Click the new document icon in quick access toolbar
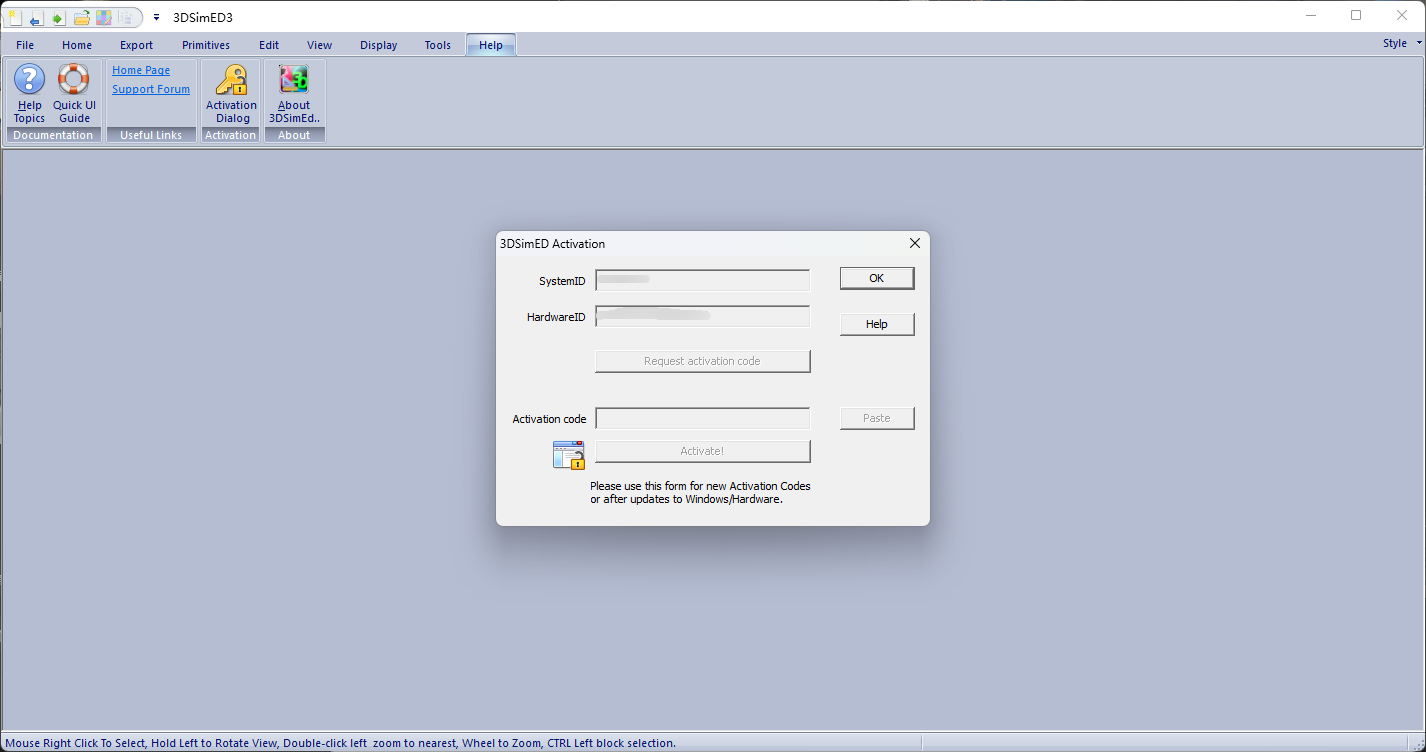This screenshot has height=752, width=1426. [x=14, y=17]
